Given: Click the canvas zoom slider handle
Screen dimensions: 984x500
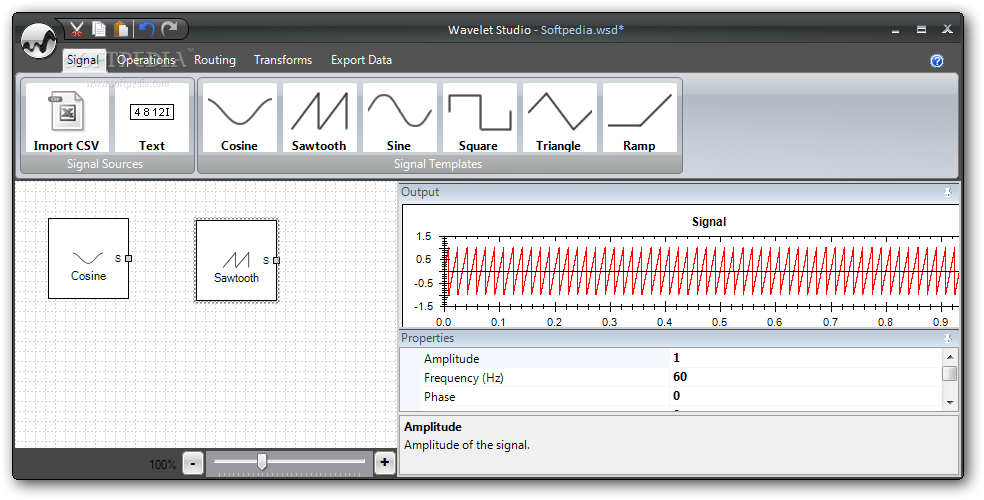Looking at the screenshot, I should coord(262,462).
